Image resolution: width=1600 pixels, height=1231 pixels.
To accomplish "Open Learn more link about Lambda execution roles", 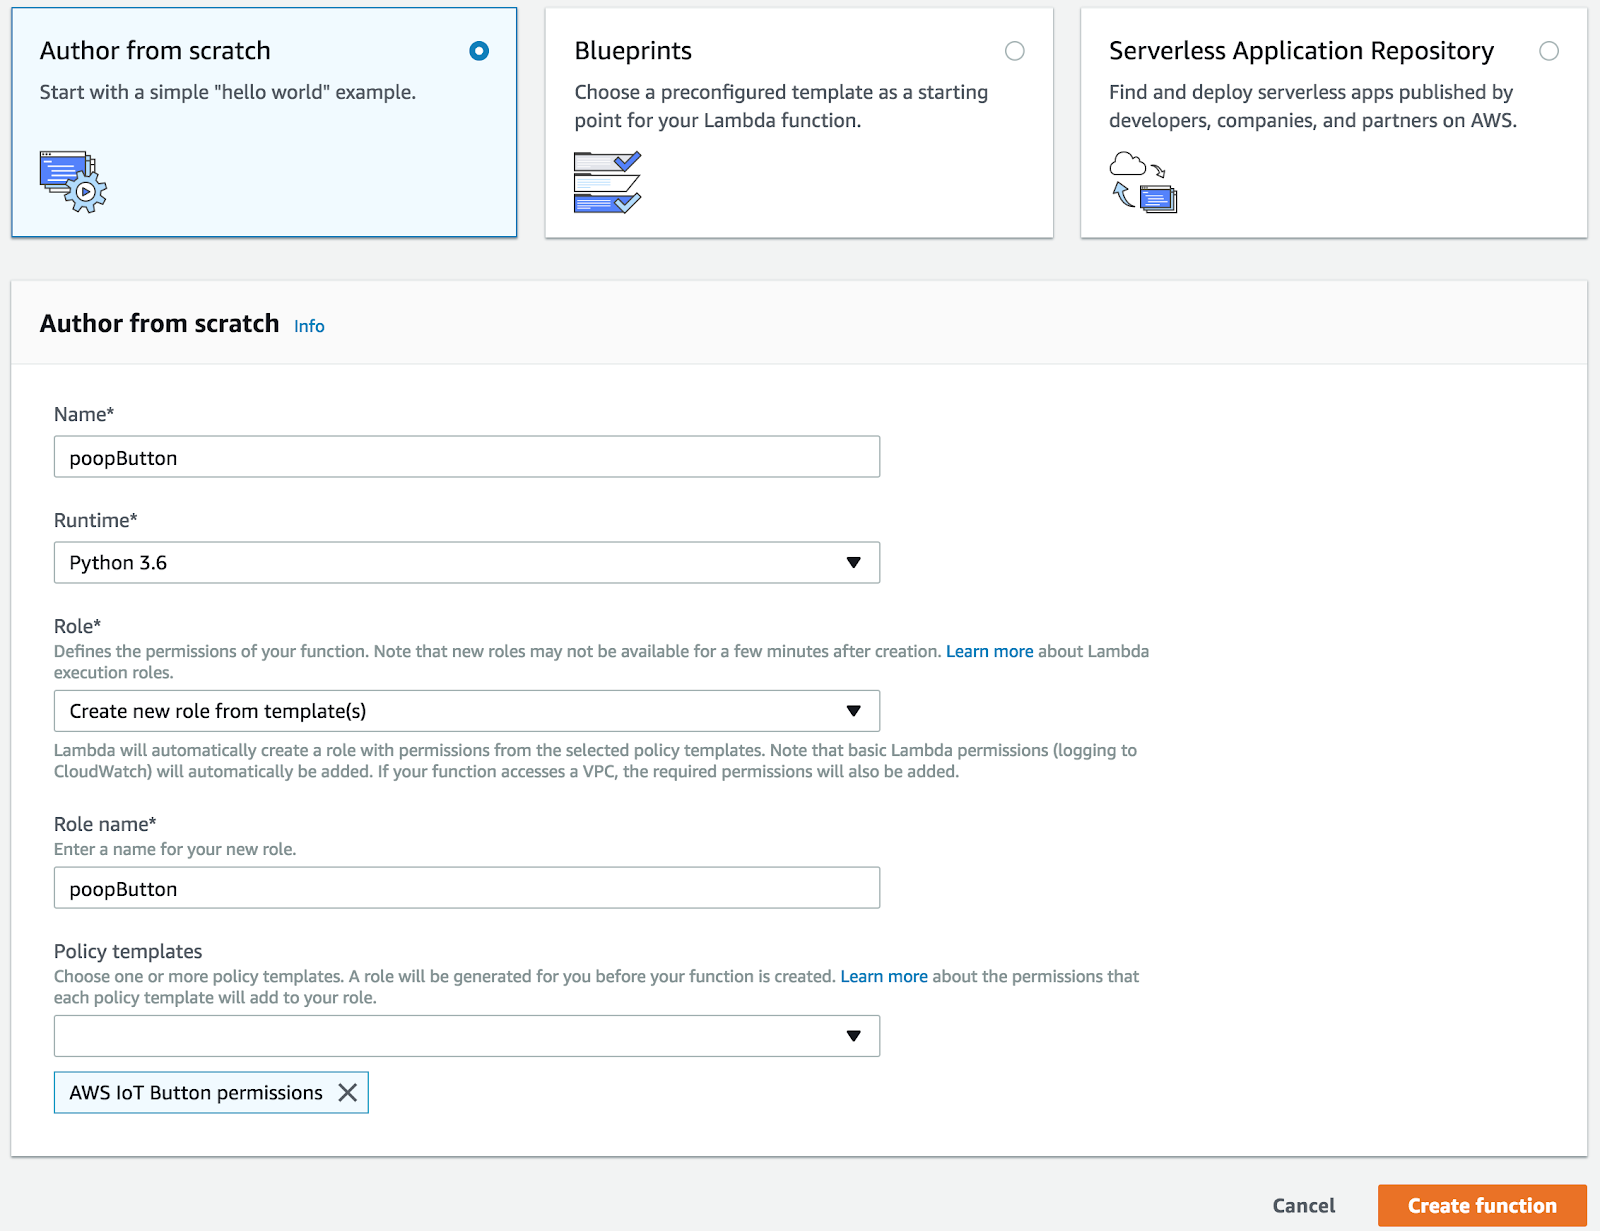I will [x=990, y=651].
